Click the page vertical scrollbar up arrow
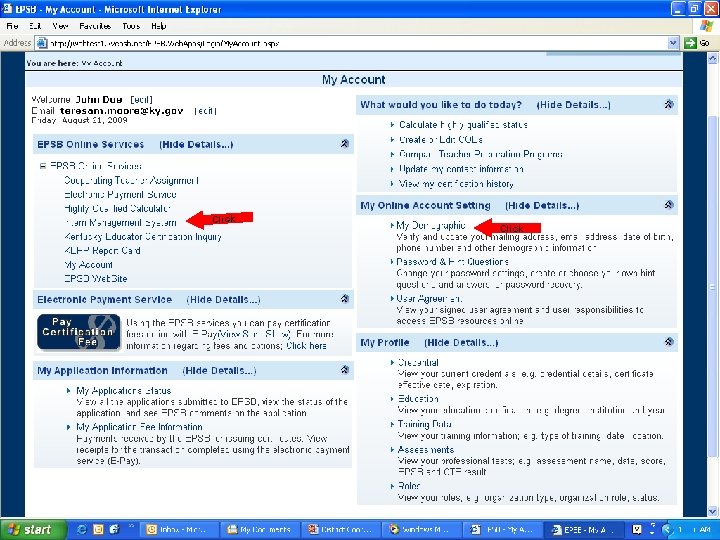The width and height of the screenshot is (720, 540). point(712,58)
